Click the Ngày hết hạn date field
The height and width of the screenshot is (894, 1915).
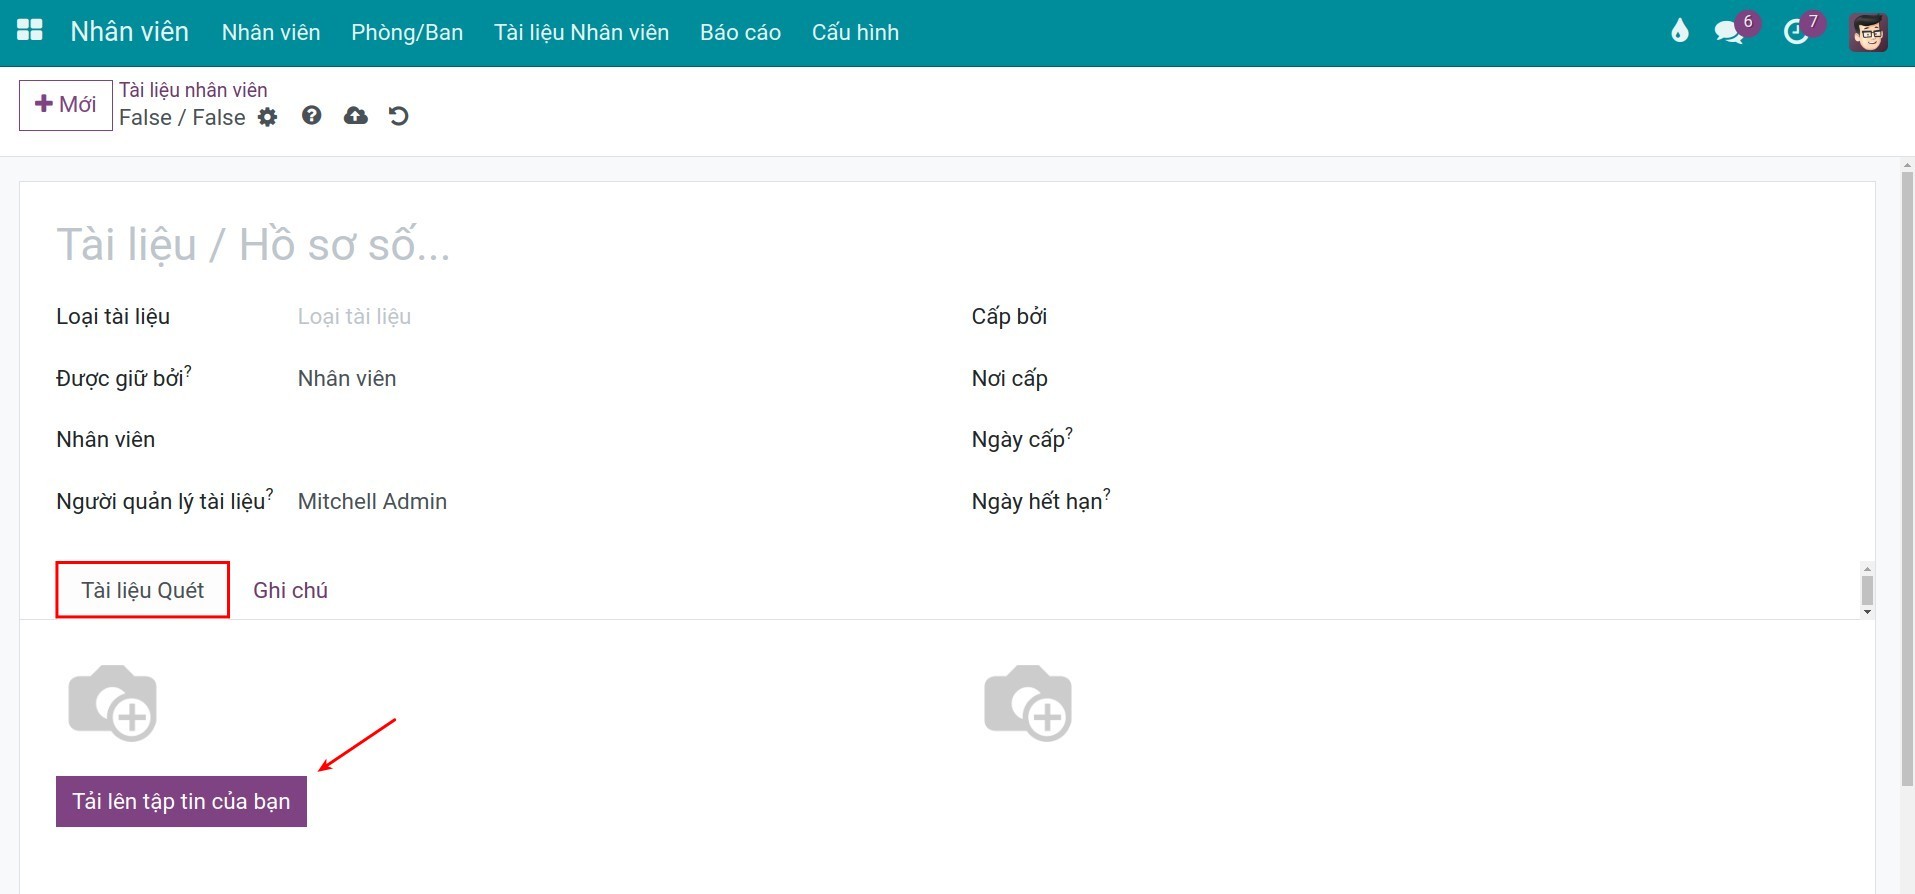pos(1524,502)
